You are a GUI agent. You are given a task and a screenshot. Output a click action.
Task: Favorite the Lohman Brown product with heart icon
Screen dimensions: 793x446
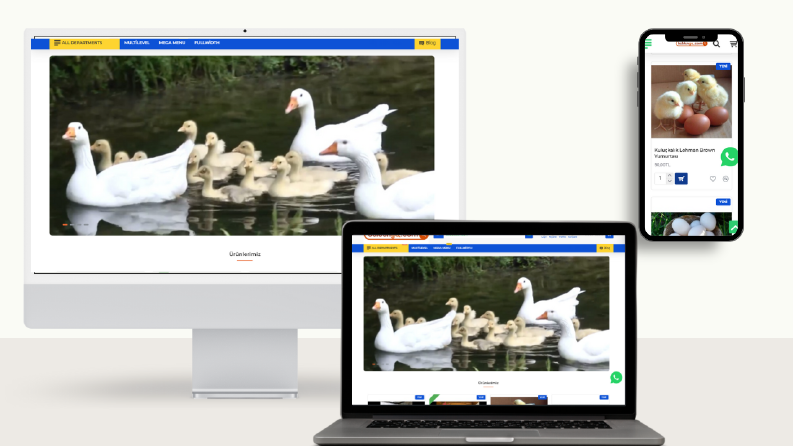[713, 179]
